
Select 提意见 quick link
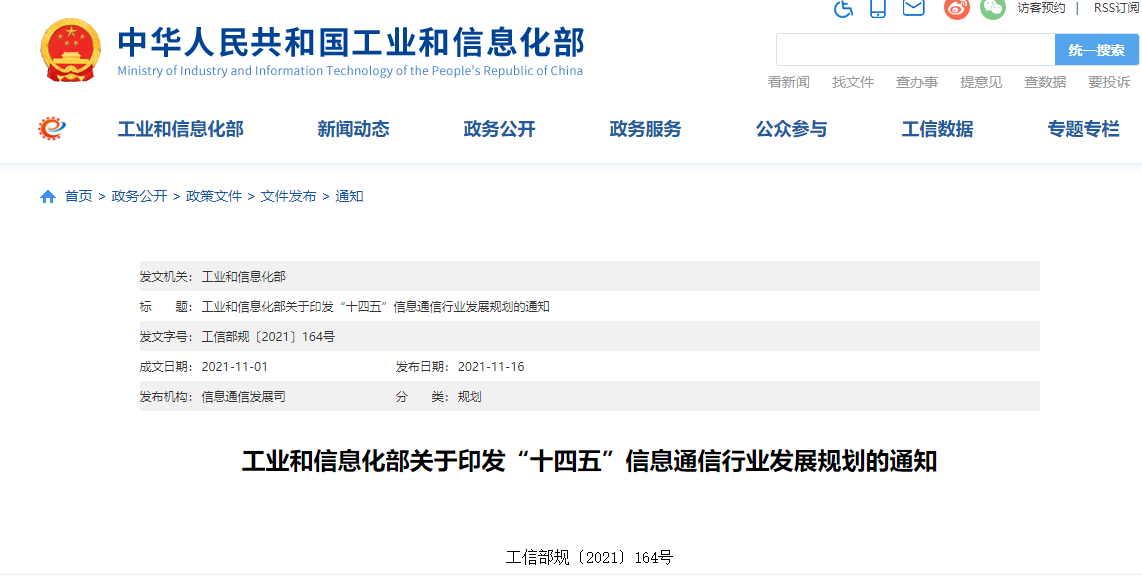981,82
